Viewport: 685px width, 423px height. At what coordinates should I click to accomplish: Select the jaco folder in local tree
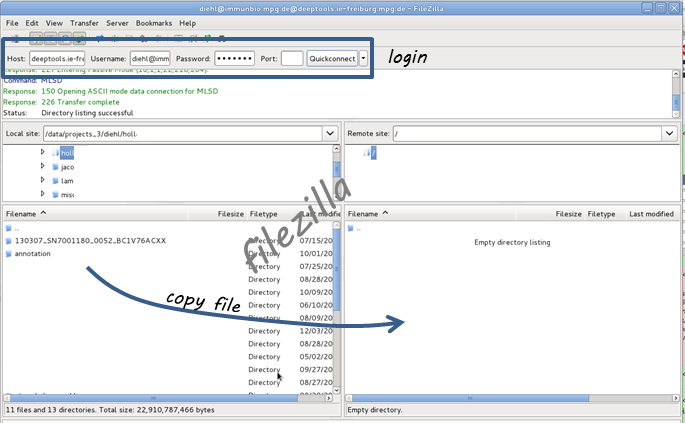pyautogui.click(x=67, y=167)
